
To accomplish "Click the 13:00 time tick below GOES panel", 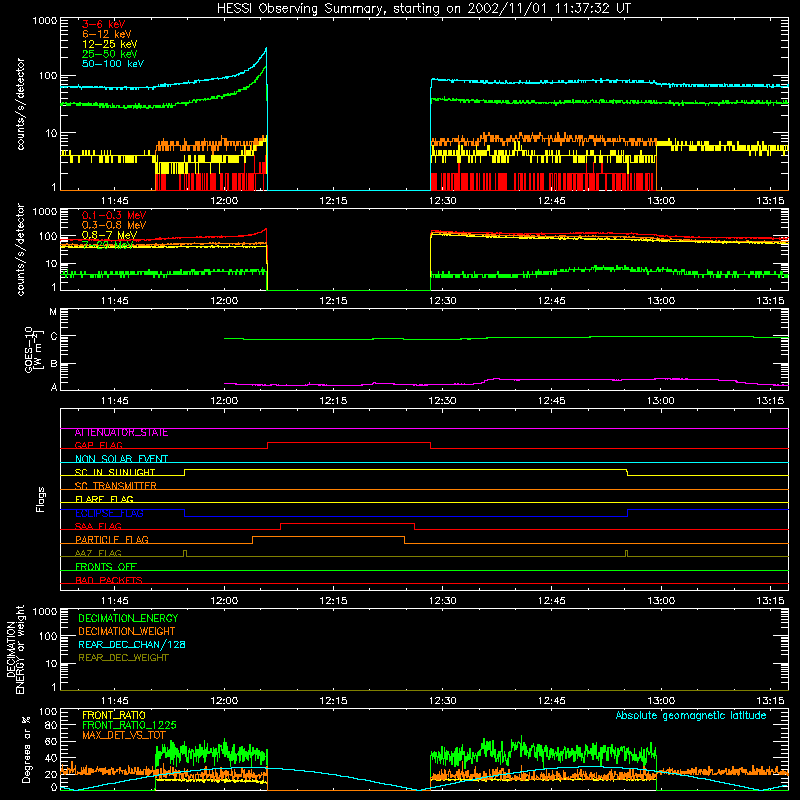I will (661, 401).
